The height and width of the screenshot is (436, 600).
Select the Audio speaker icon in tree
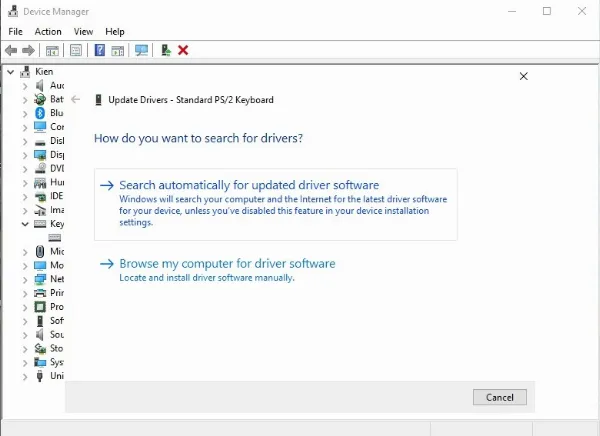pyautogui.click(x=39, y=85)
